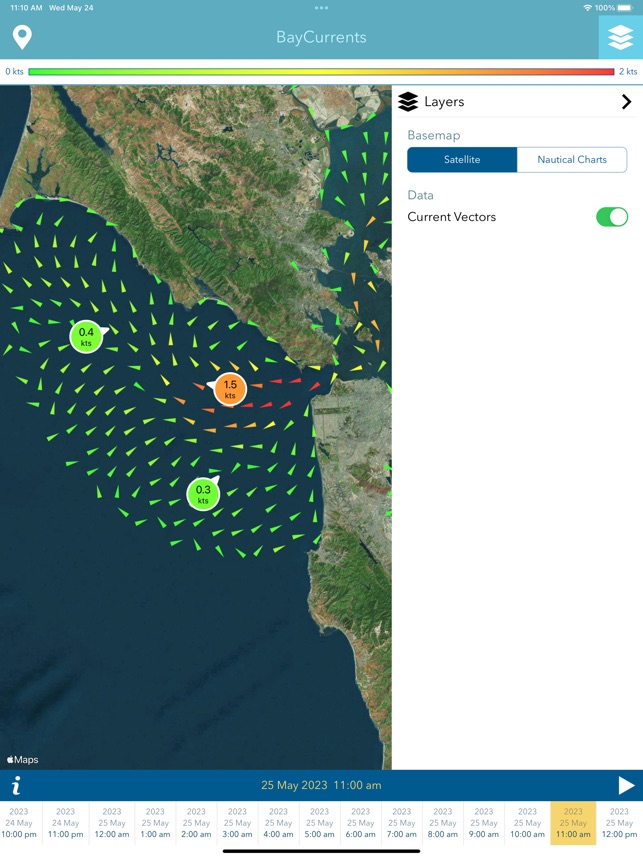The image size is (643, 858).
Task: Tap the three-dot multitasking indicator at top
Action: pyautogui.click(x=321, y=8)
